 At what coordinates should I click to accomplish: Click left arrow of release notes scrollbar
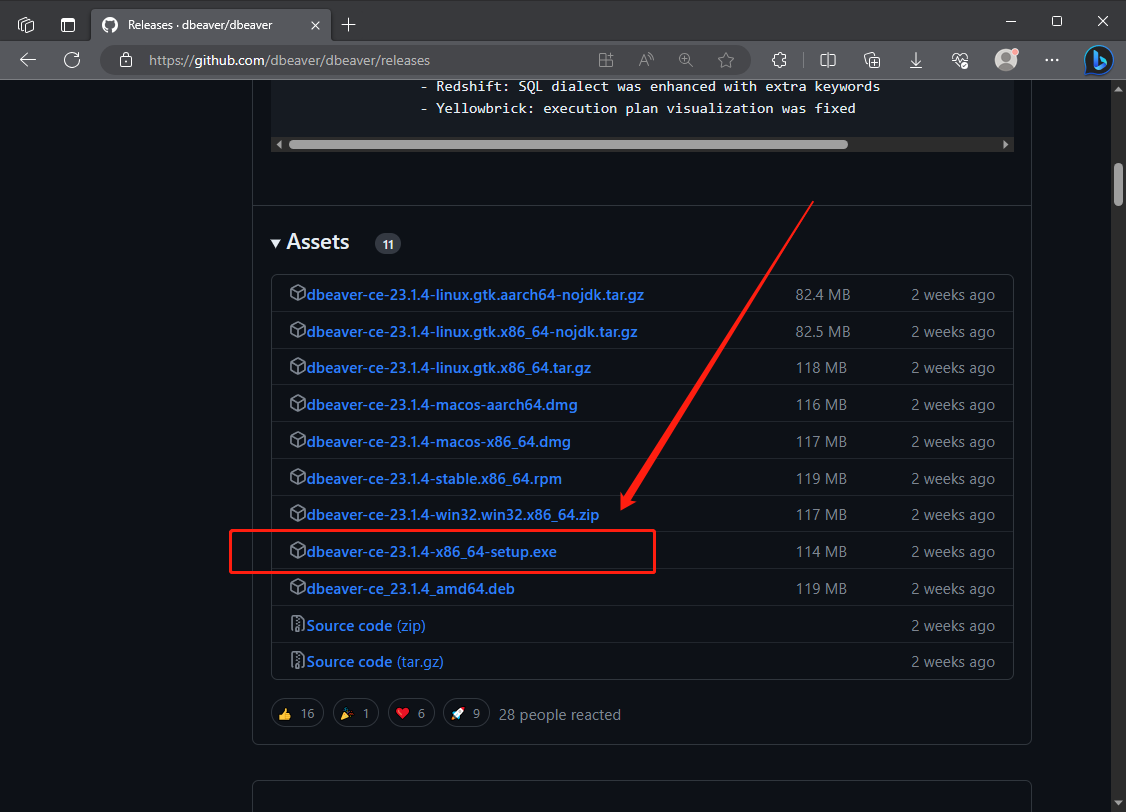279,144
